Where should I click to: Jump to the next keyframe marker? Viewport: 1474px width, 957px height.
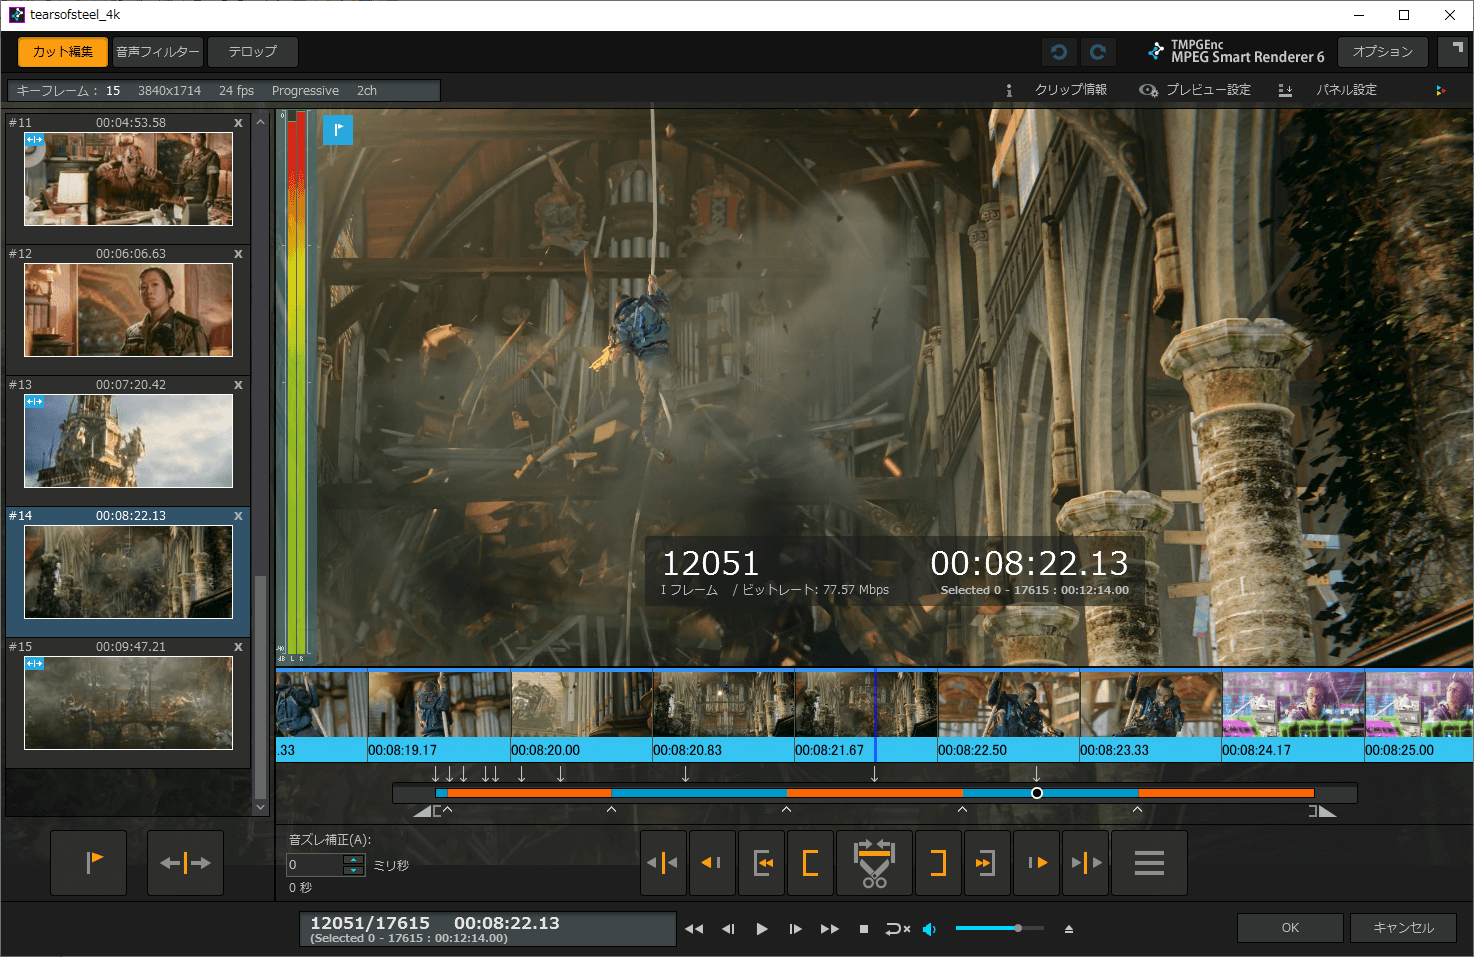[1086, 863]
